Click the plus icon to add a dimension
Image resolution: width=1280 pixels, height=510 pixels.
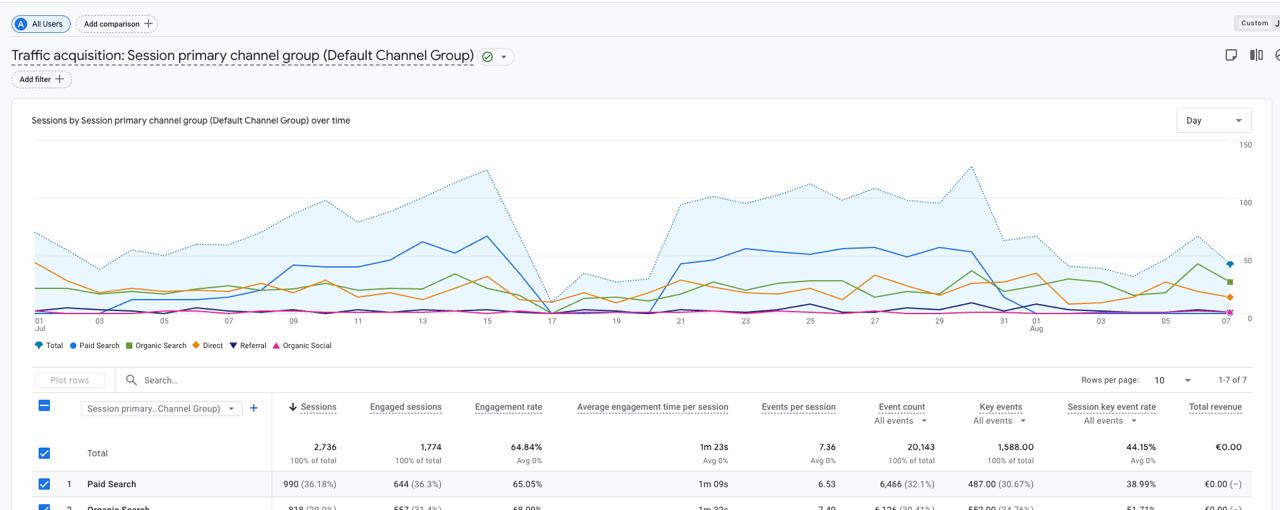click(x=254, y=408)
